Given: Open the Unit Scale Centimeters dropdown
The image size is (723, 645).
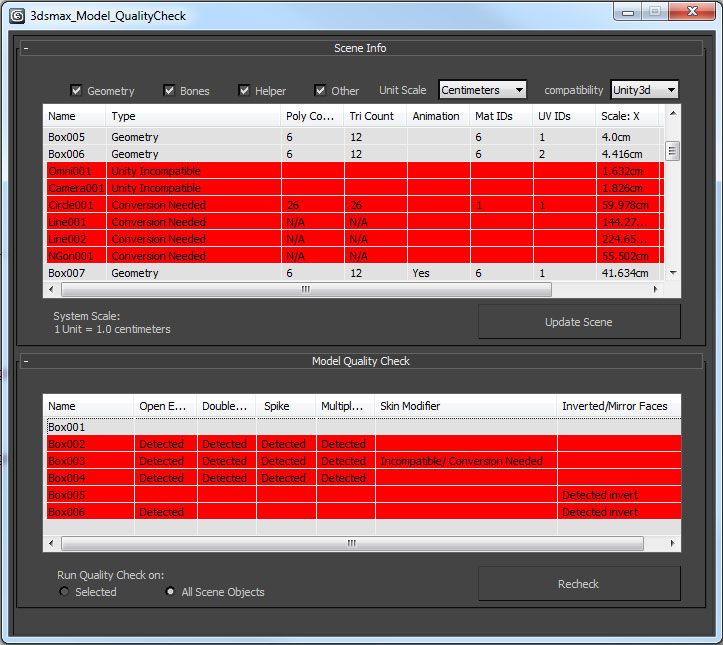Looking at the screenshot, I should pos(482,90).
